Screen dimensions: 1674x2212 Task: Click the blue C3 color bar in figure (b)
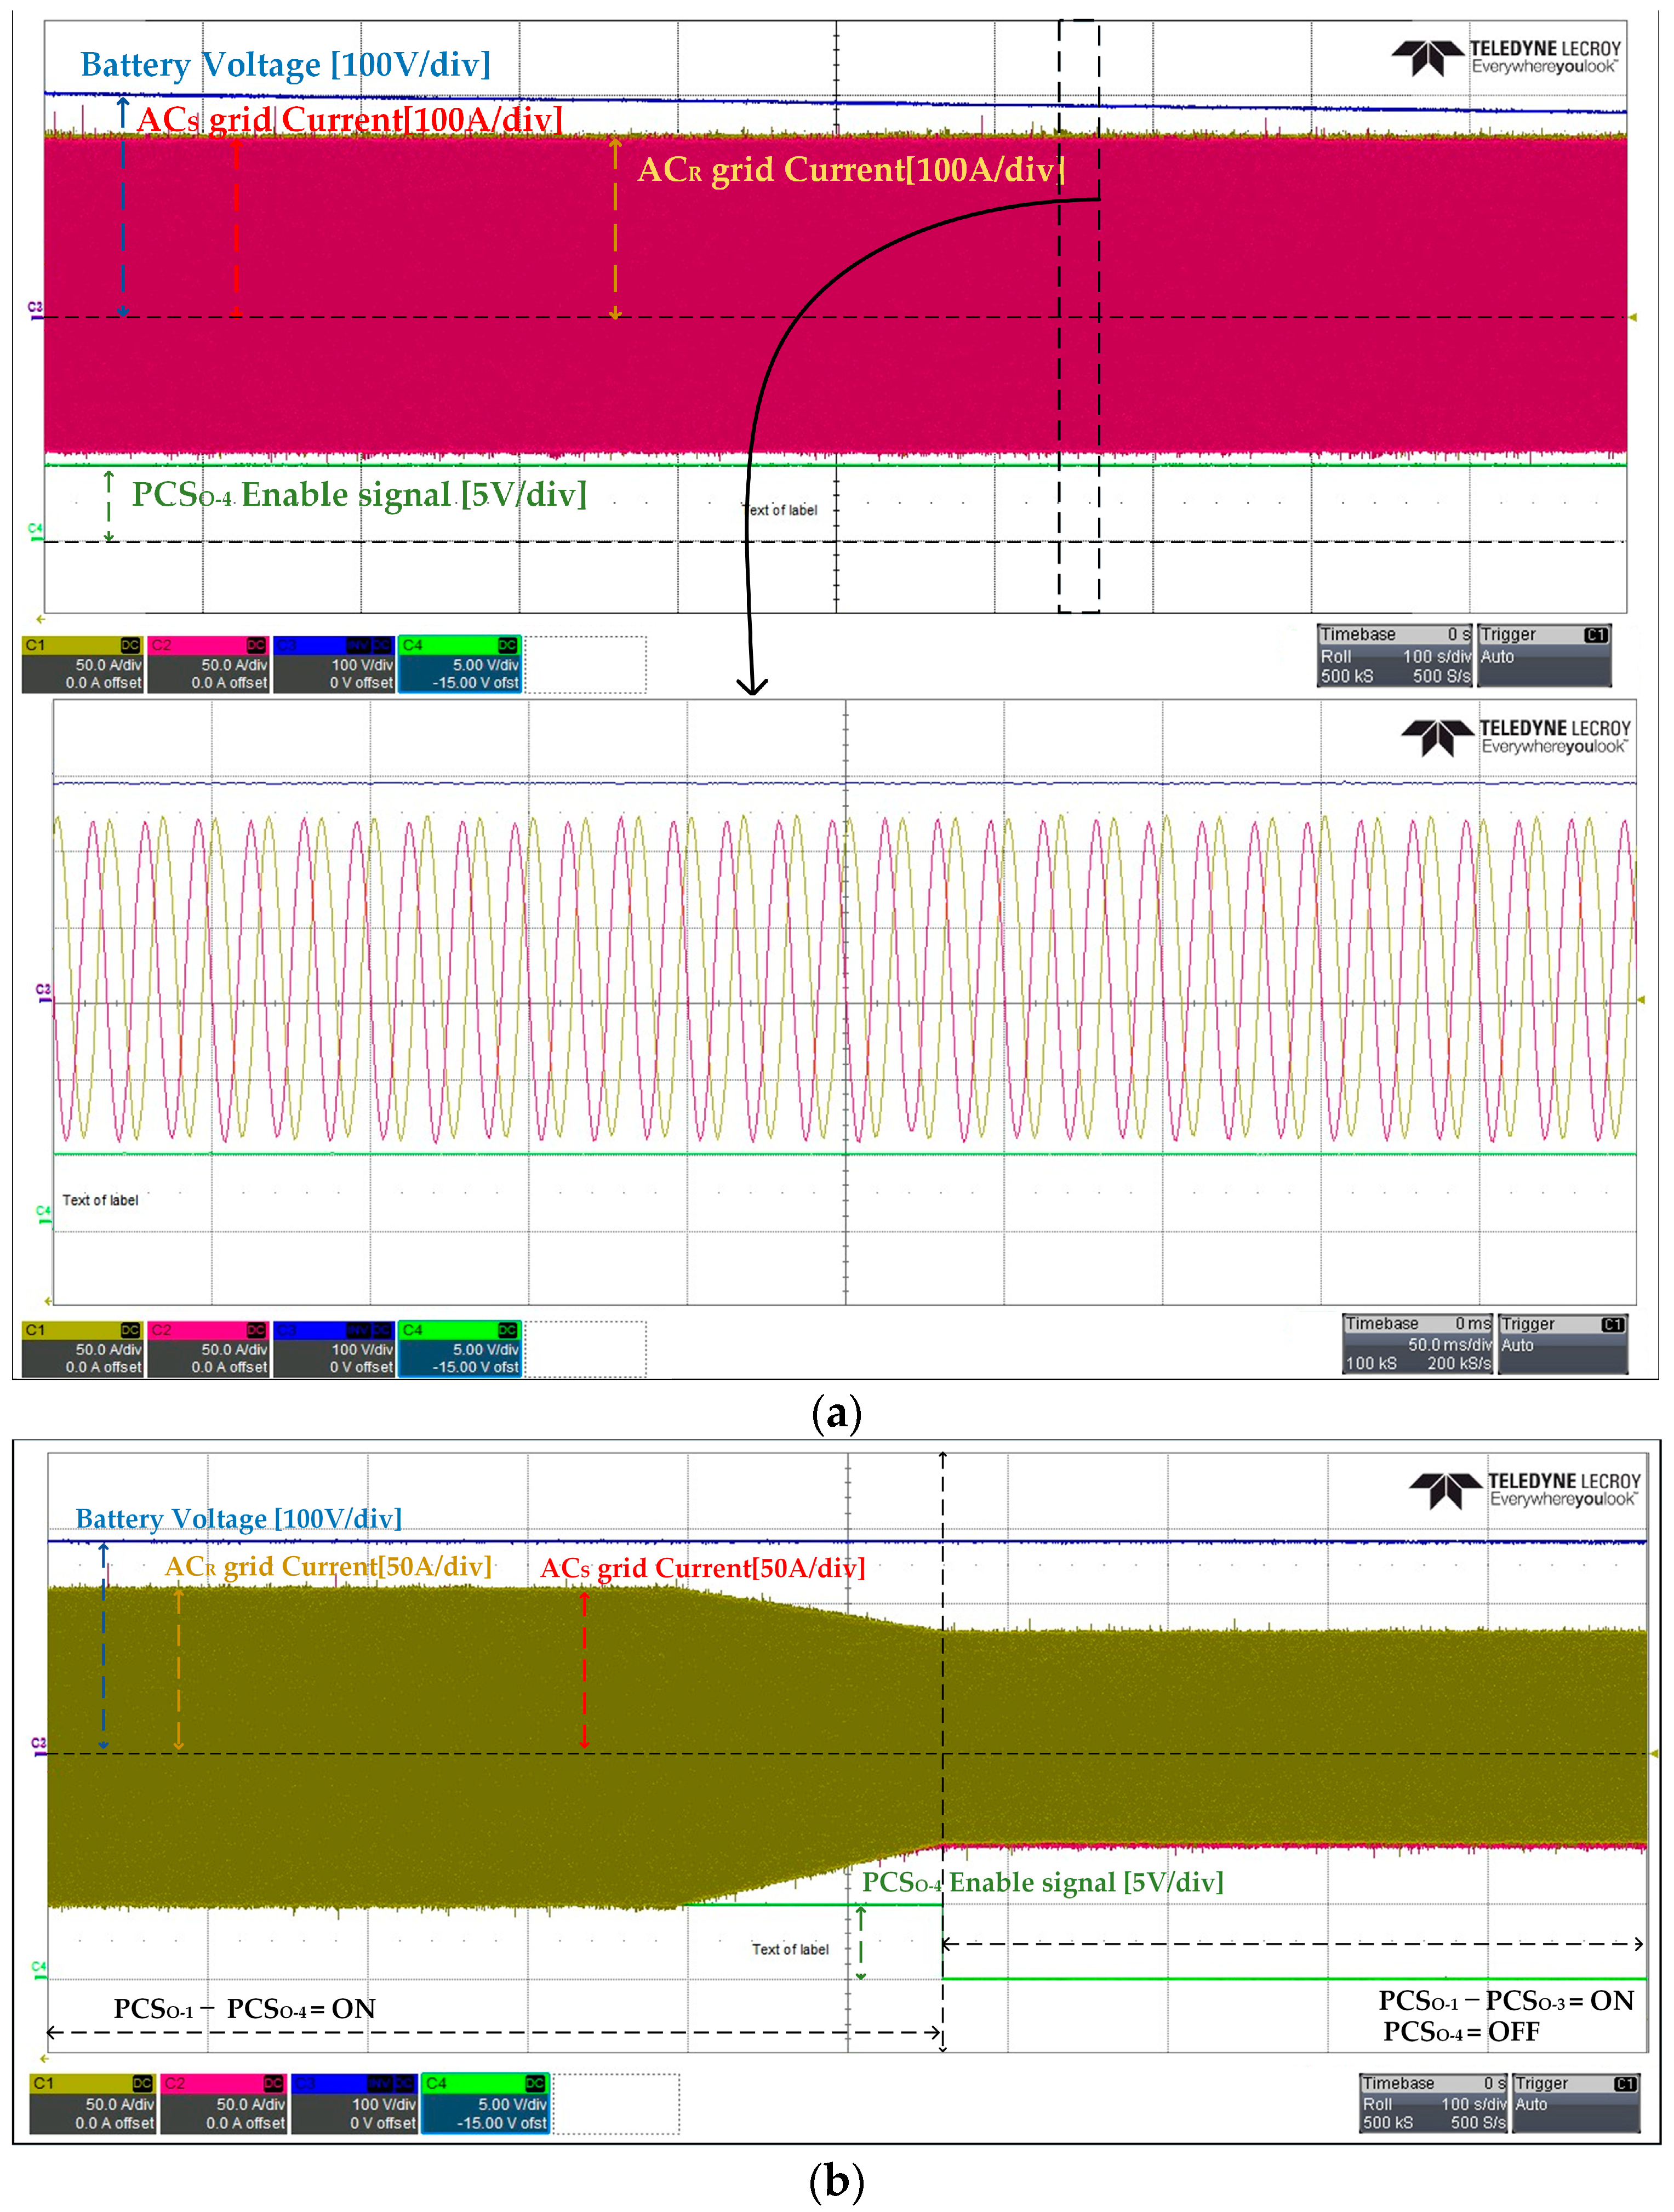pos(354,2083)
